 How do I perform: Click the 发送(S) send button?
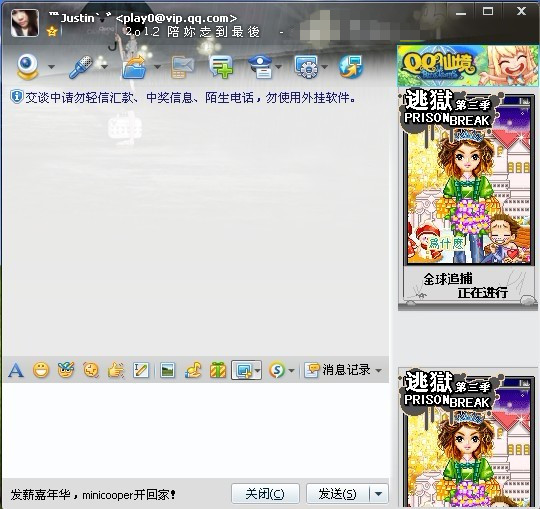click(338, 494)
